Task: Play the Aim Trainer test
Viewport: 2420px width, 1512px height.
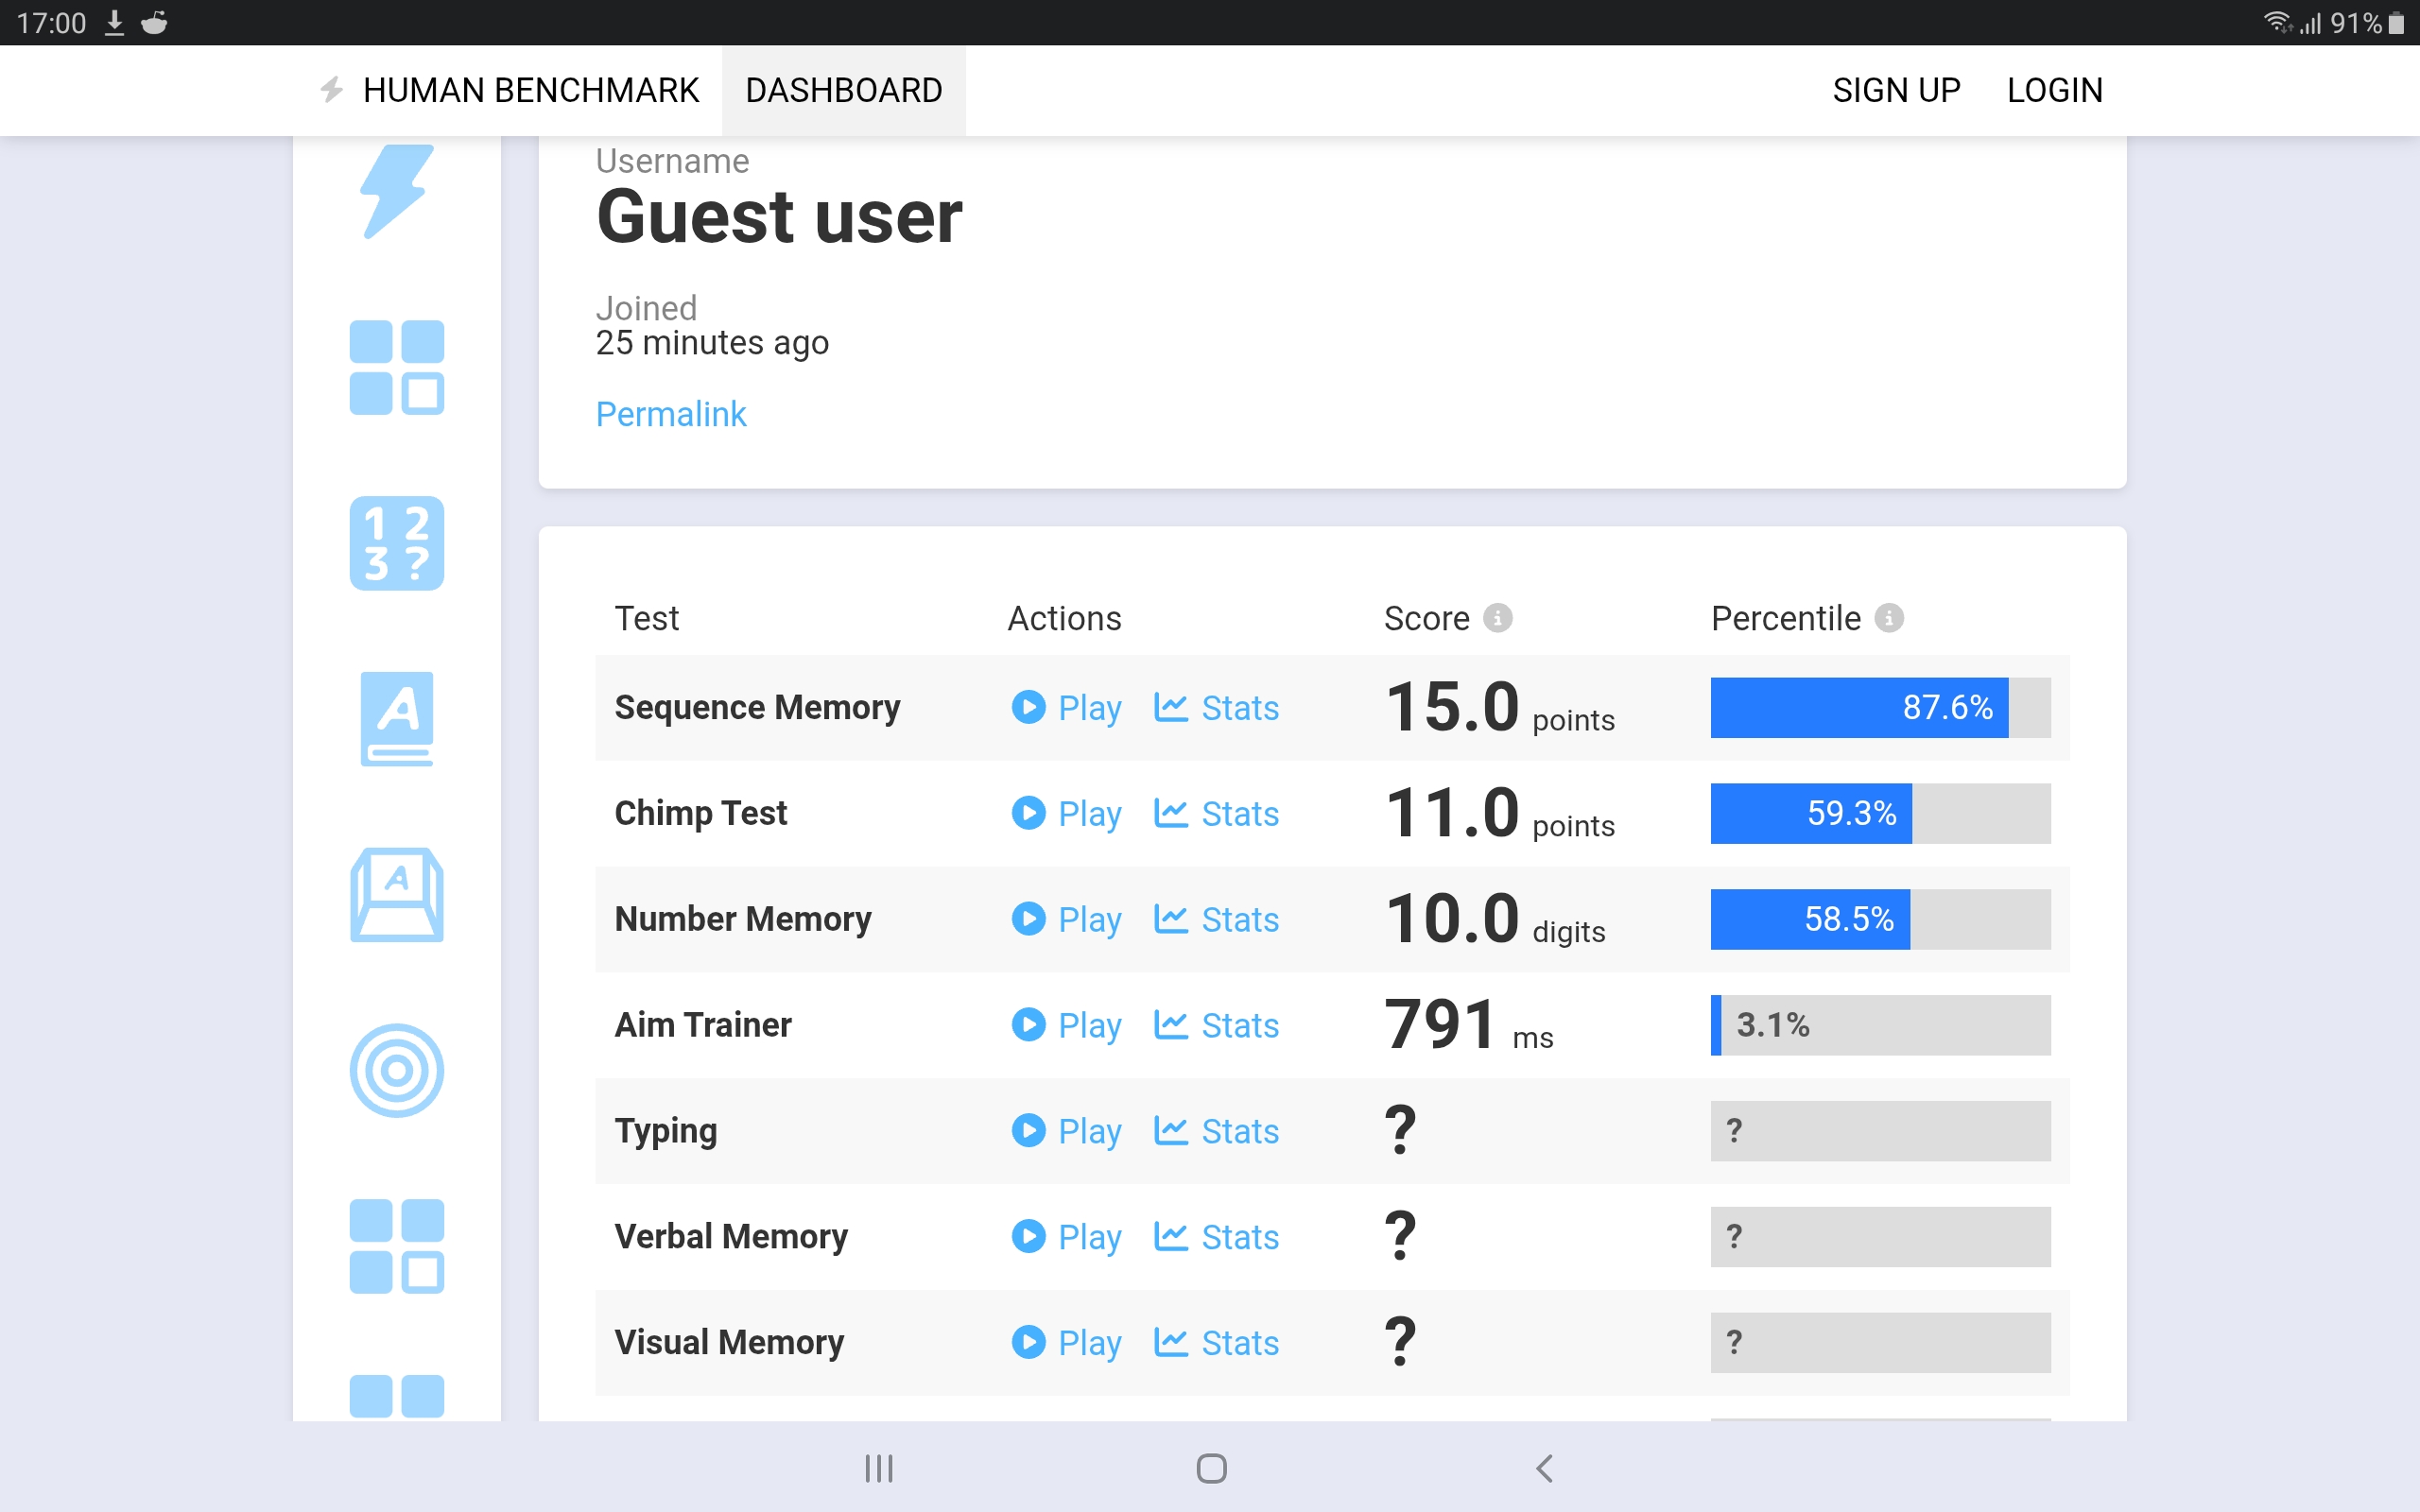Action: [1066, 1025]
